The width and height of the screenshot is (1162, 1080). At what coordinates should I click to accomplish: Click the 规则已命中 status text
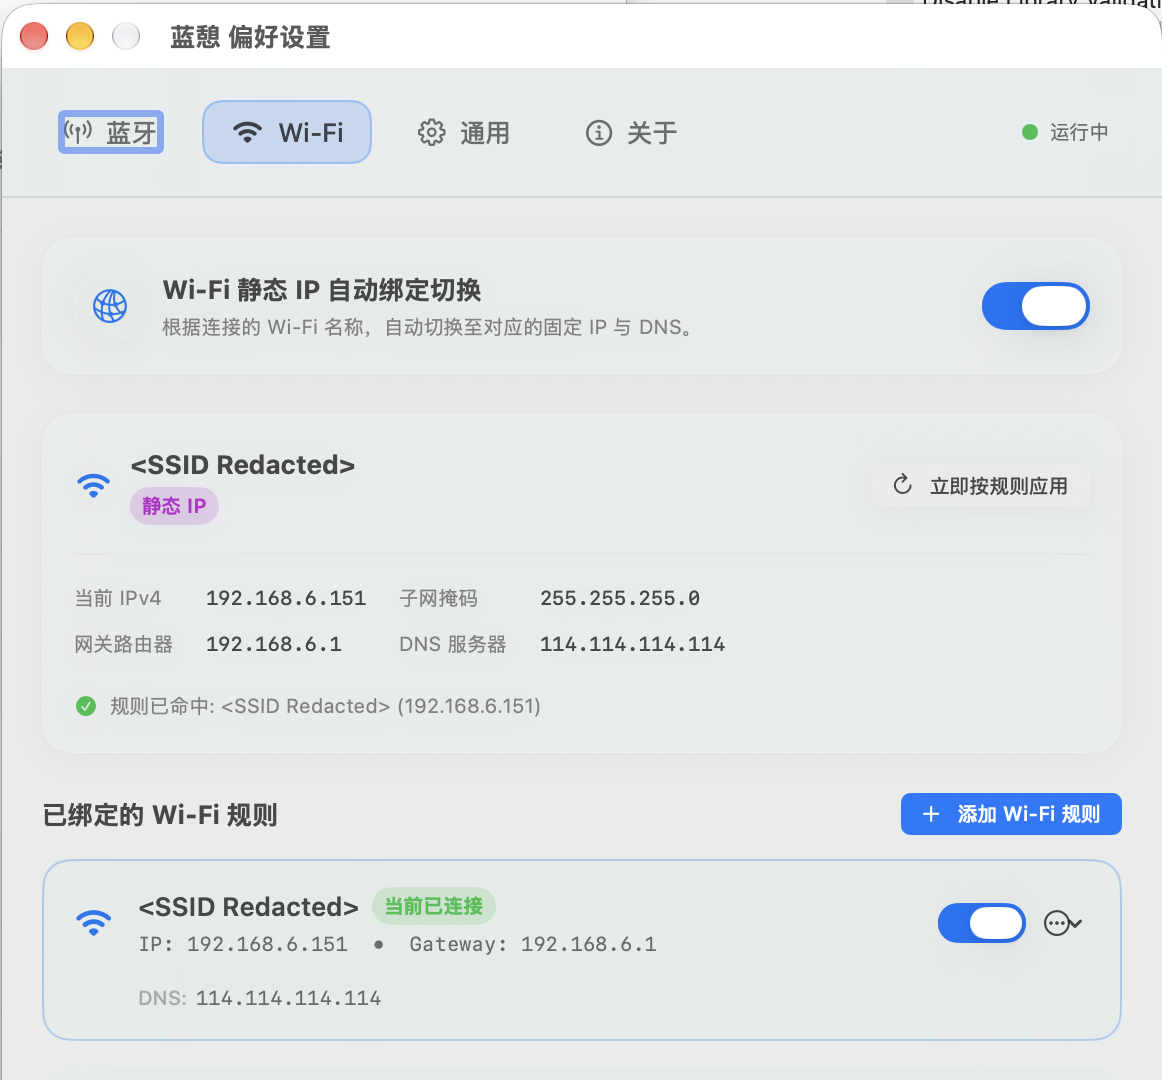325,706
